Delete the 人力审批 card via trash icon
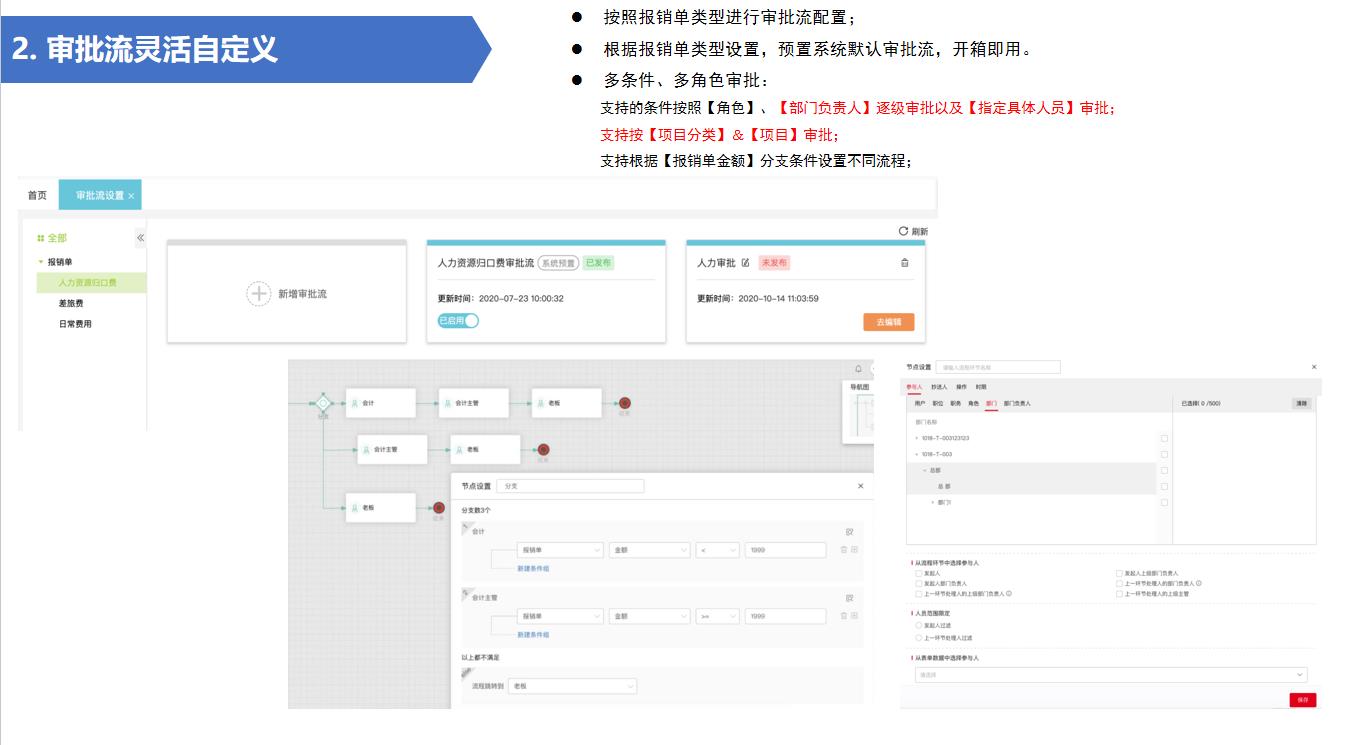The image size is (1363, 745). pos(905,263)
